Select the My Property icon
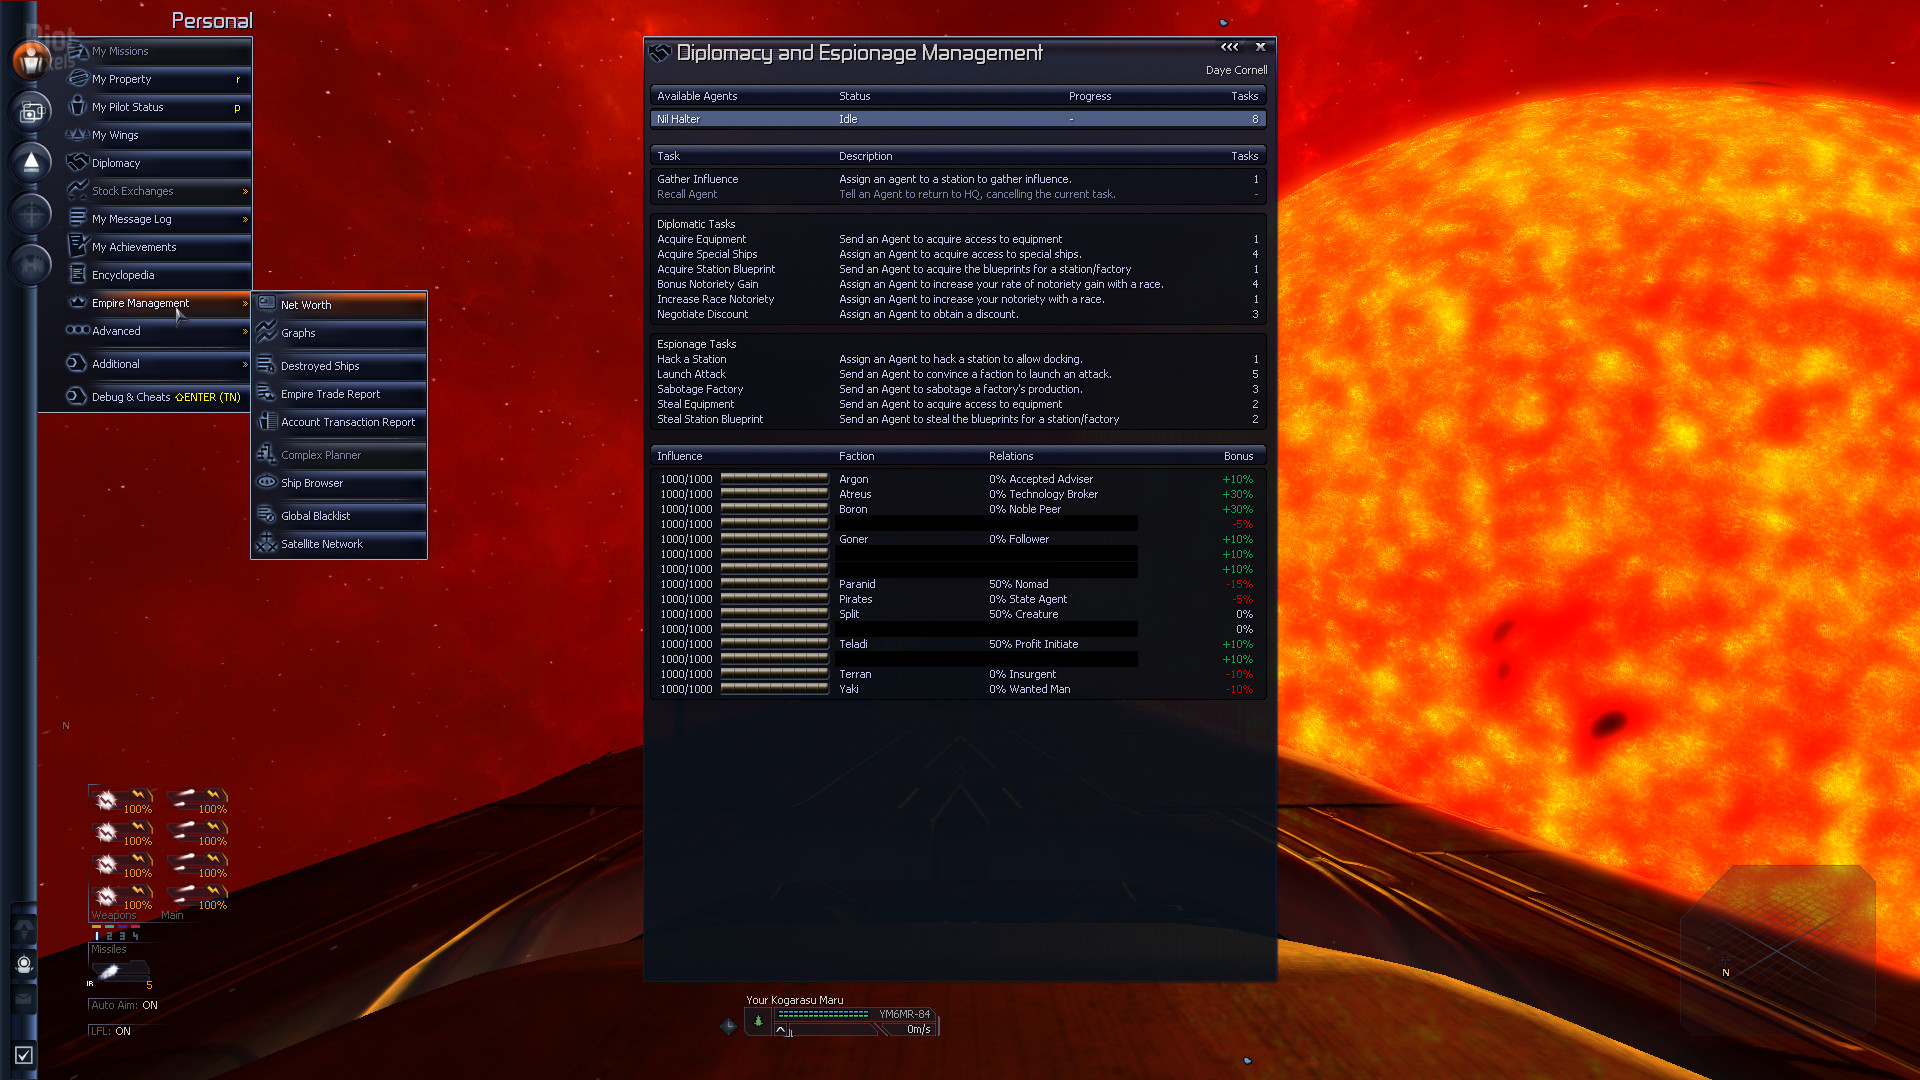The height and width of the screenshot is (1080, 1920). (76, 78)
